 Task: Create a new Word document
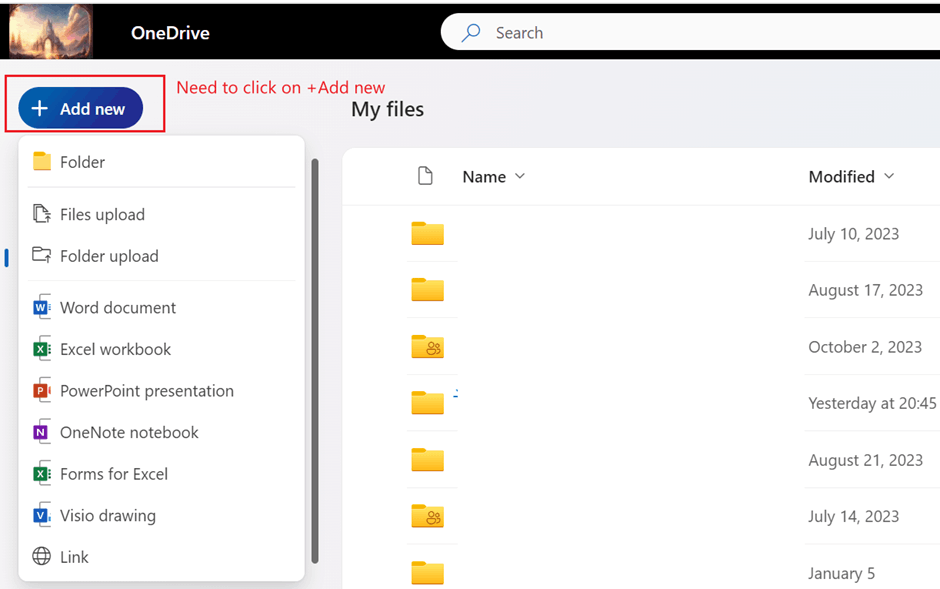[162, 307]
